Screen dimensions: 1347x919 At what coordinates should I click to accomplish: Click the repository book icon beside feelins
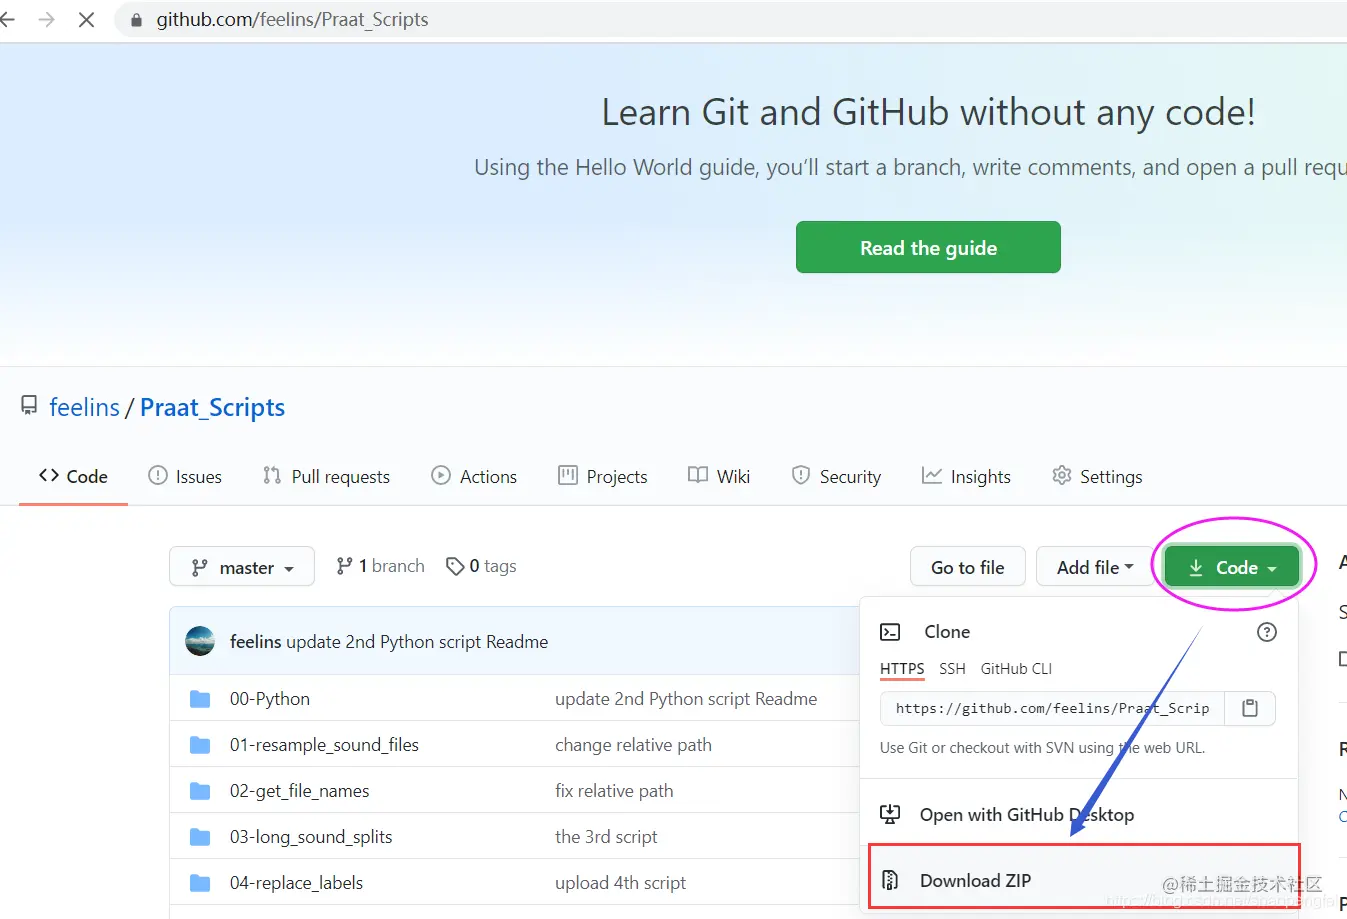29,406
